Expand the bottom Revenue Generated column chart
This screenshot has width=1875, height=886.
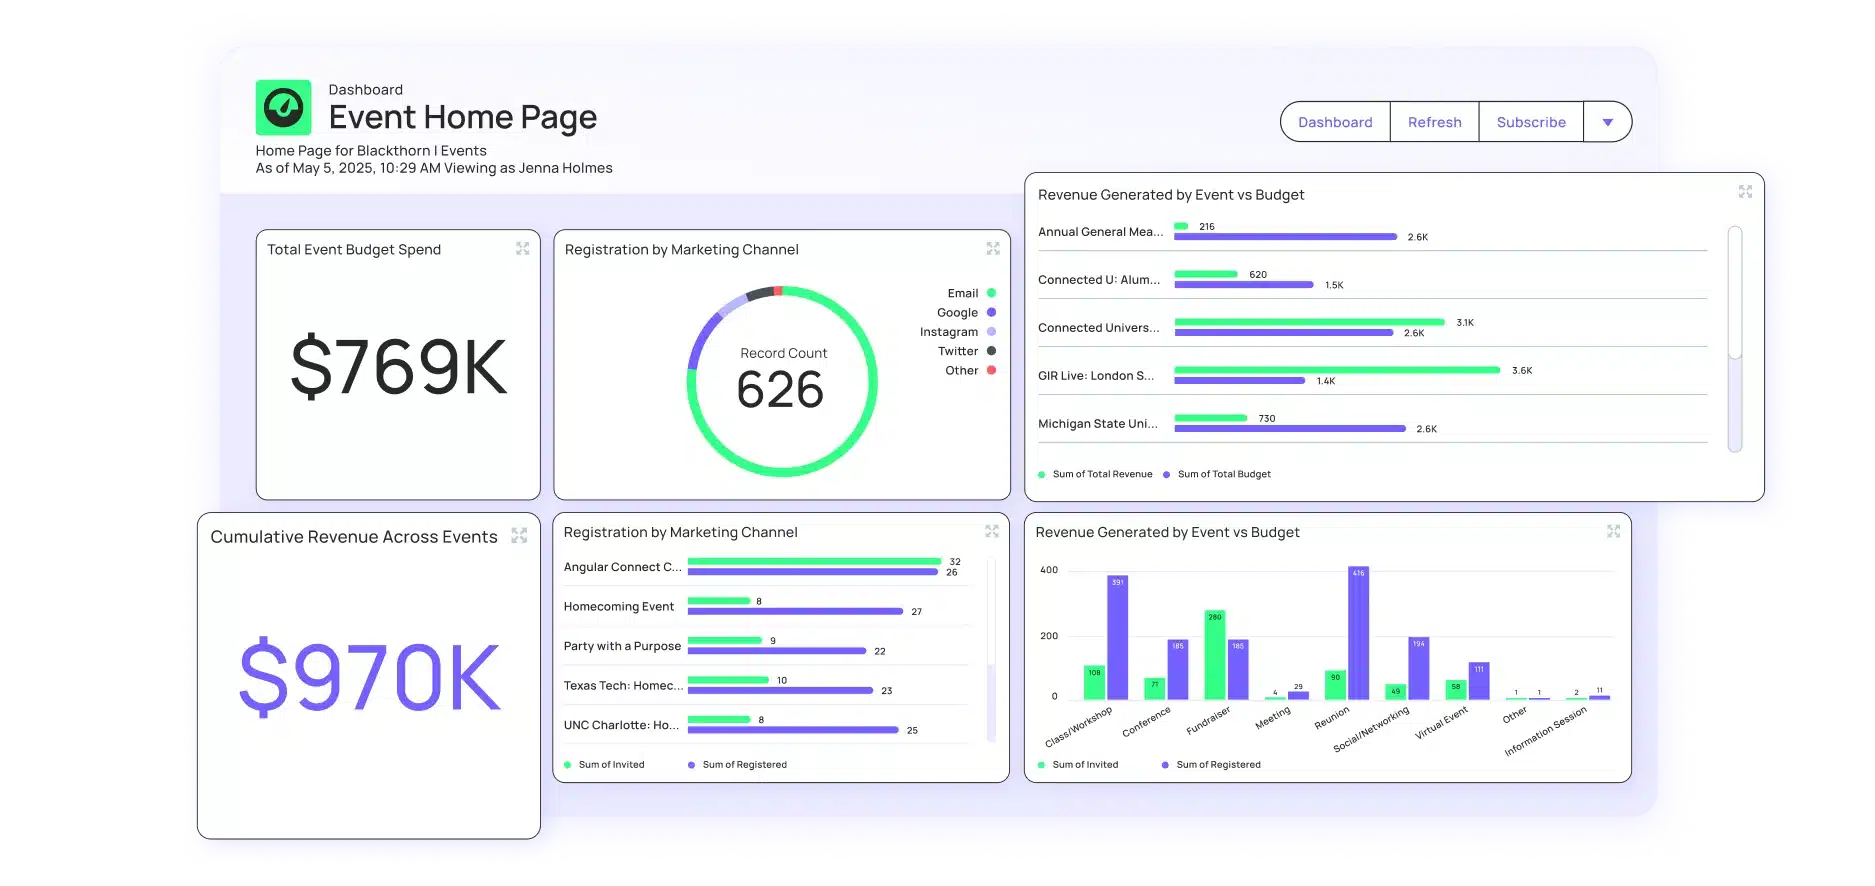pyautogui.click(x=1613, y=532)
